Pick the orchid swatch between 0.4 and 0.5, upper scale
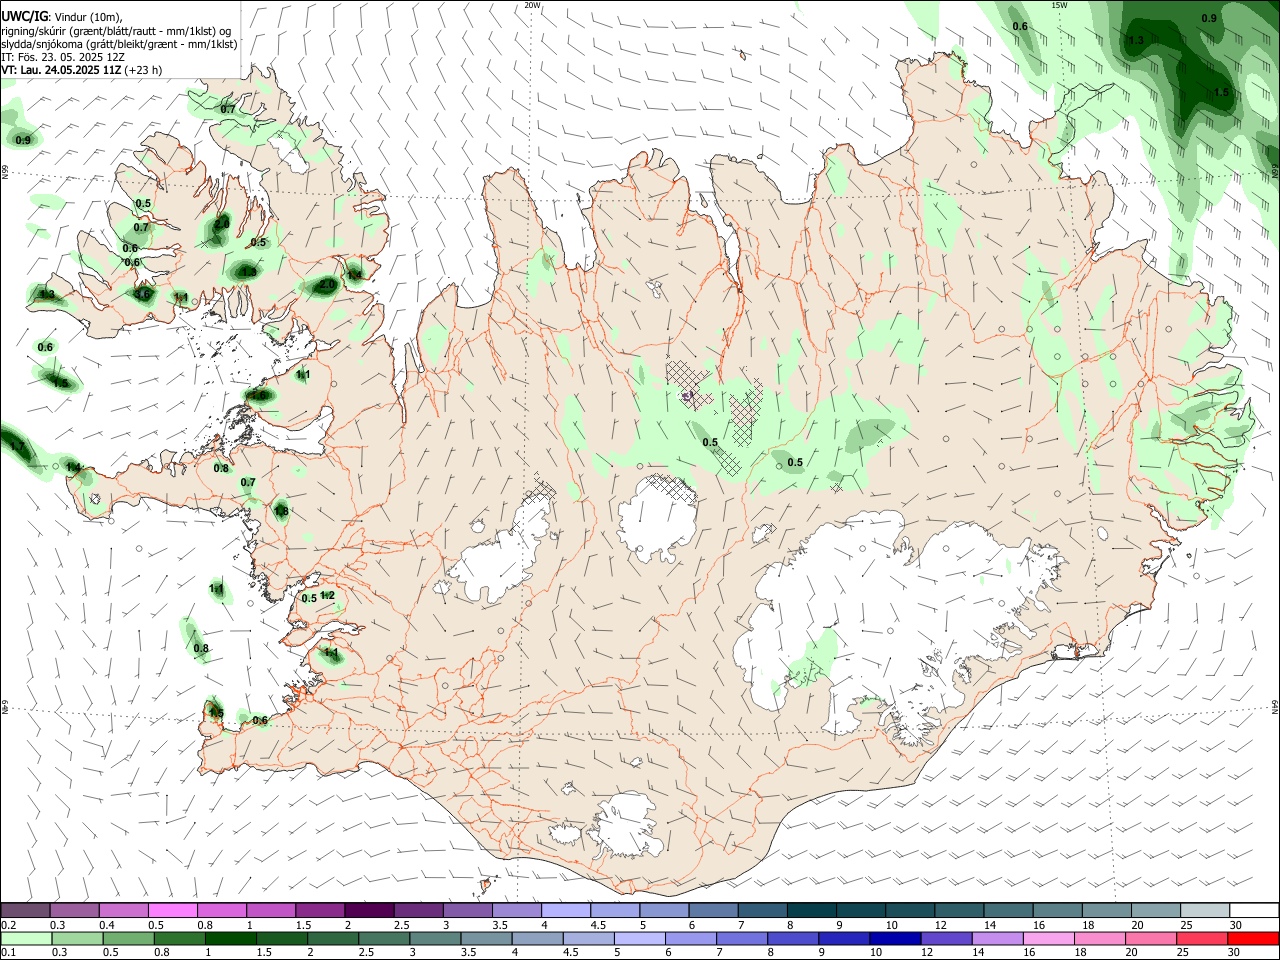The width and height of the screenshot is (1280, 960). coord(123,910)
